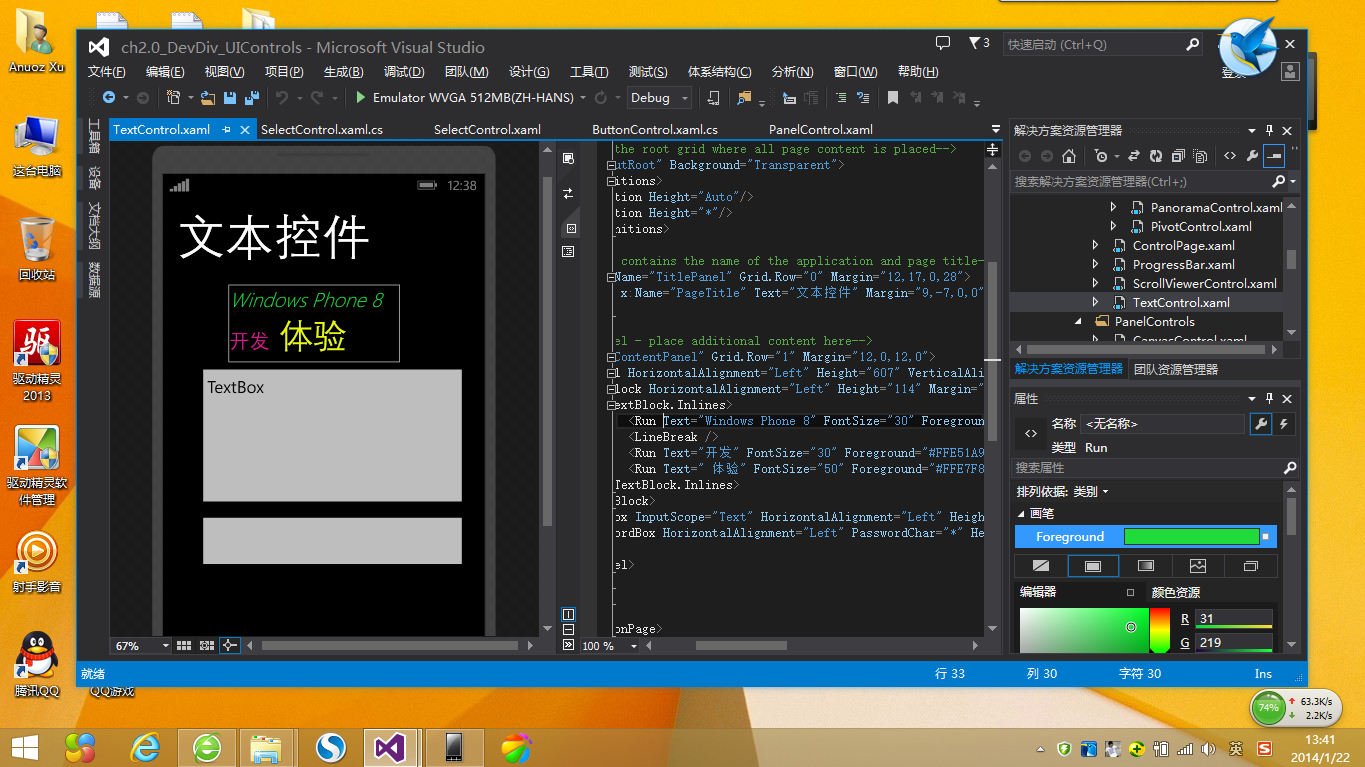Viewport: 1365px width, 767px height.
Task: Expand the PanoramaControl.xaml tree node
Action: [x=1113, y=208]
